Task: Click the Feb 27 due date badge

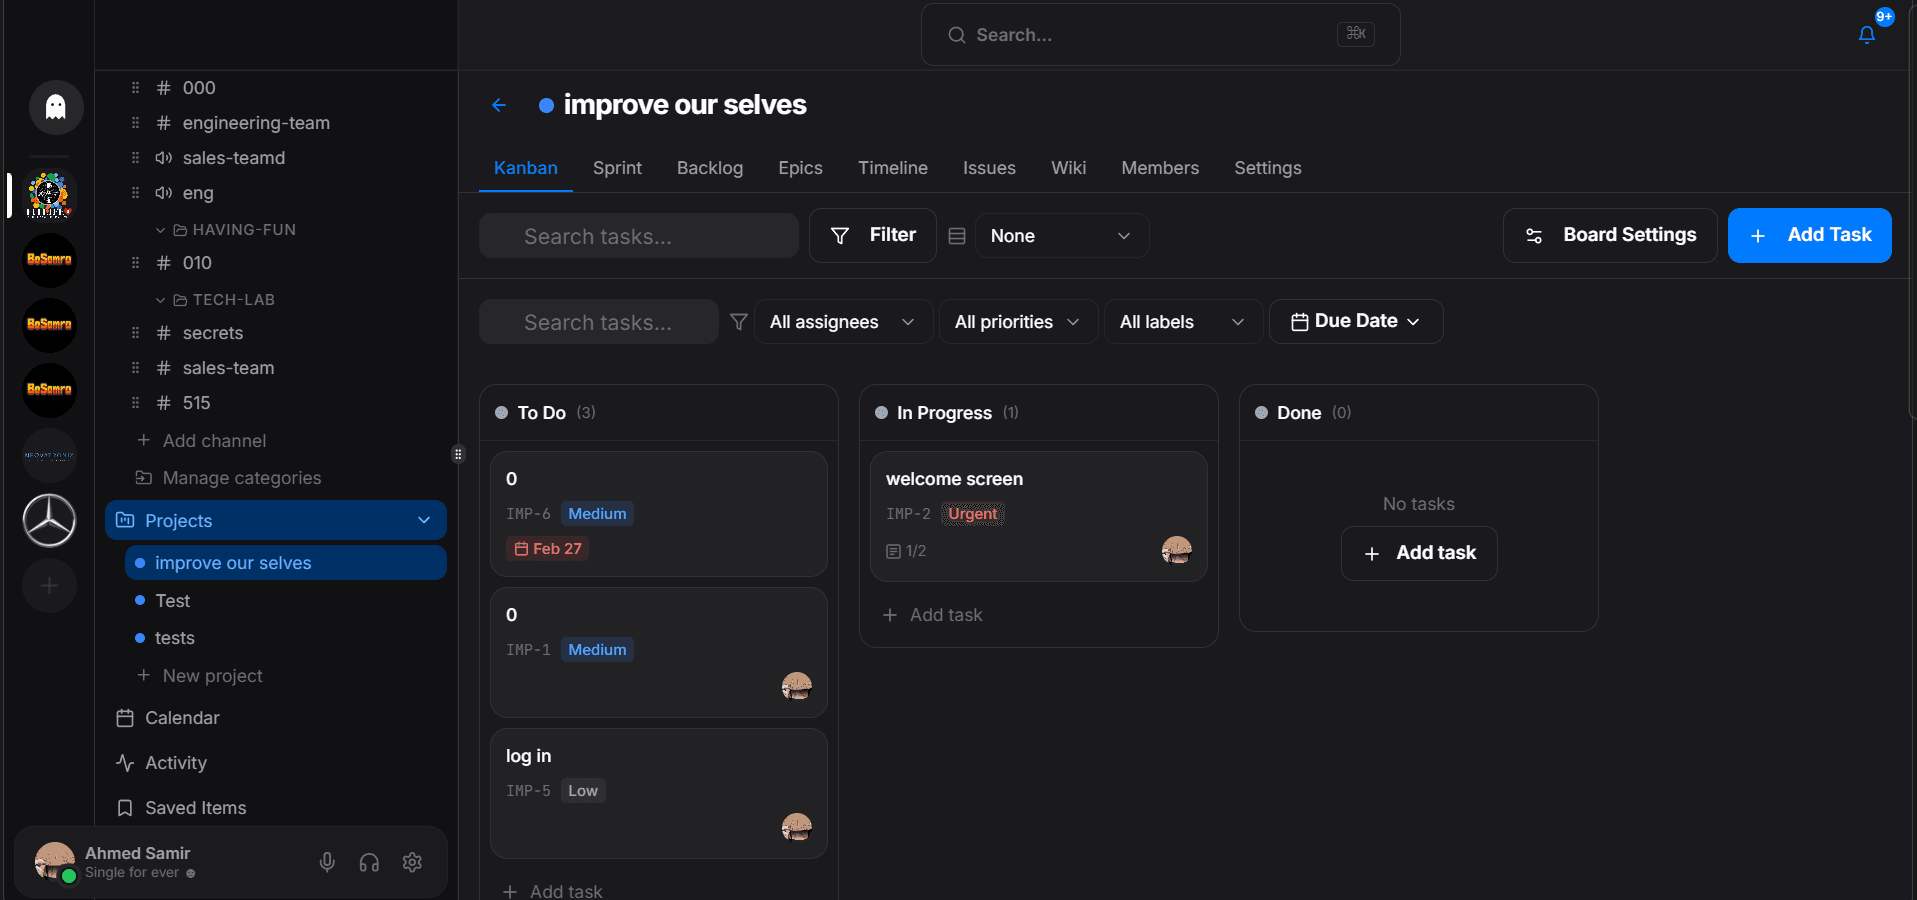Action: click(547, 549)
